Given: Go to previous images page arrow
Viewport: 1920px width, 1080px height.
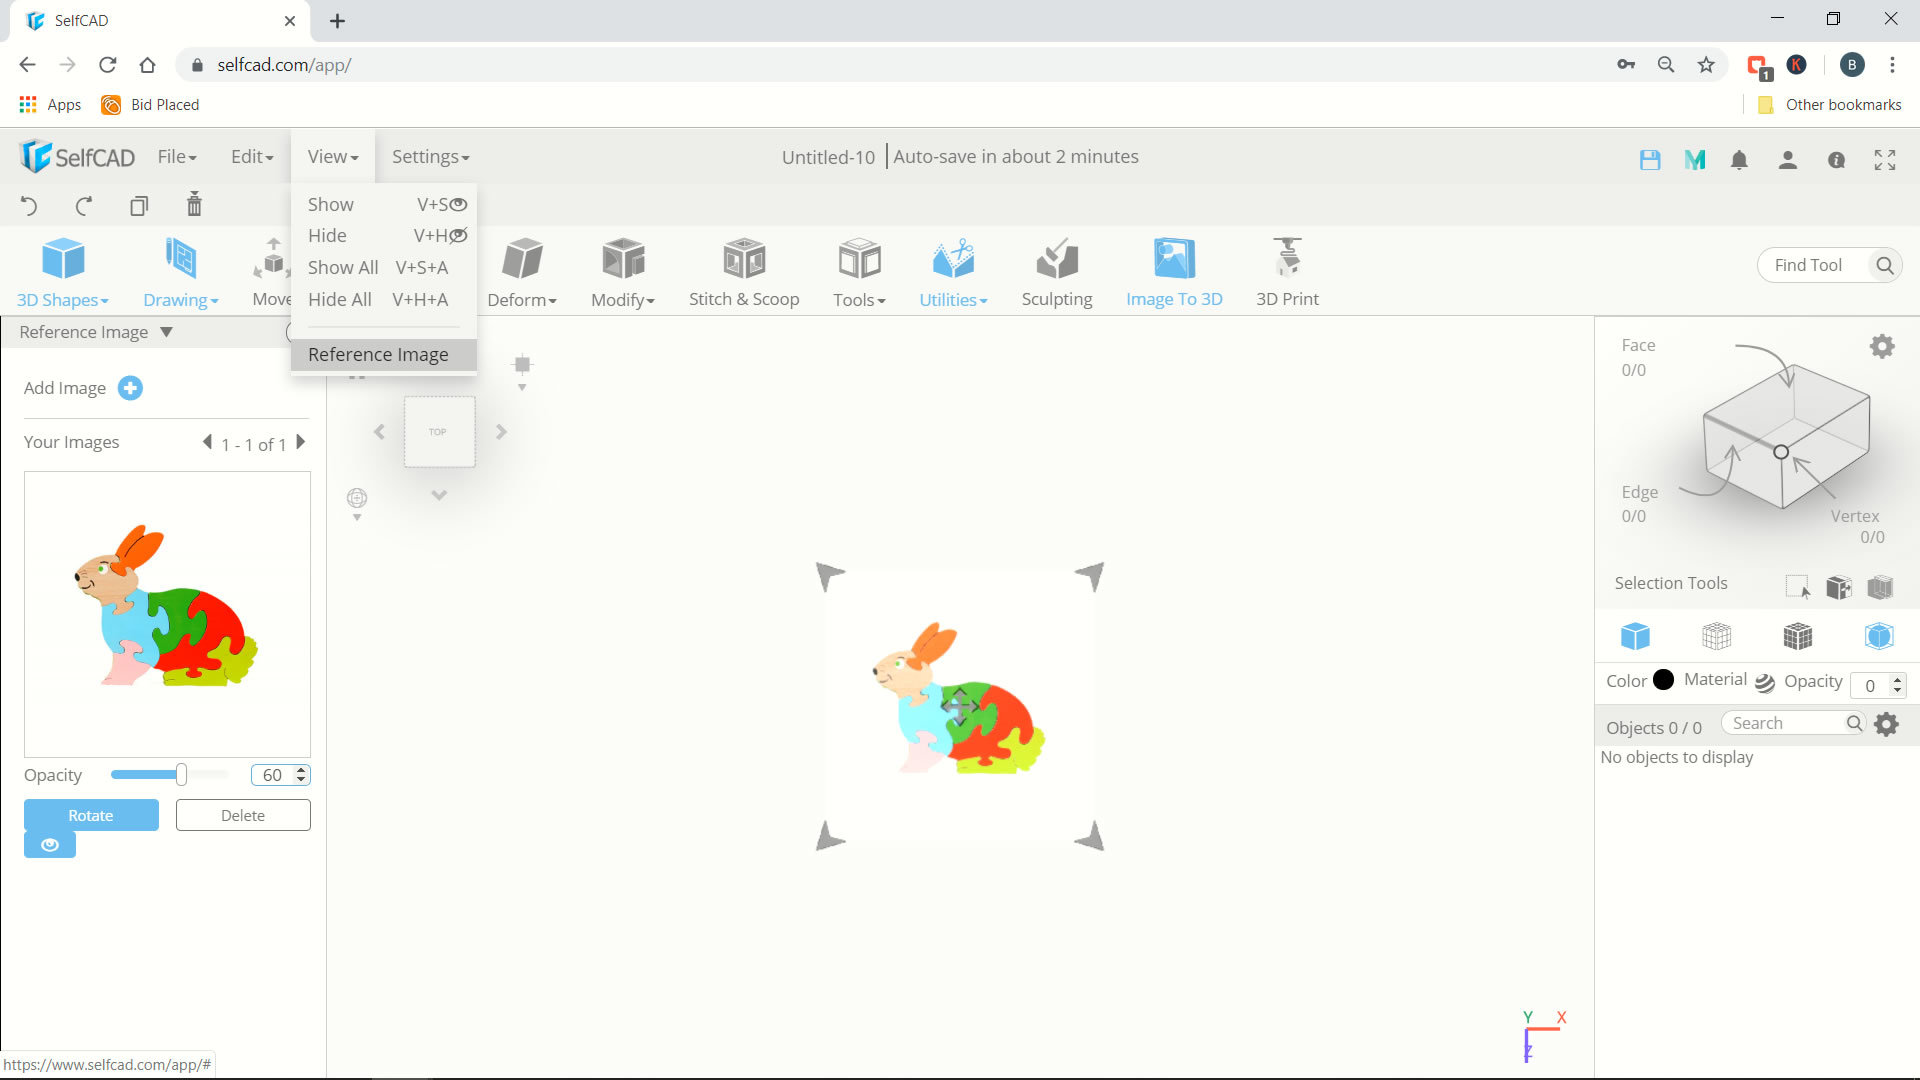Looking at the screenshot, I should (x=207, y=442).
